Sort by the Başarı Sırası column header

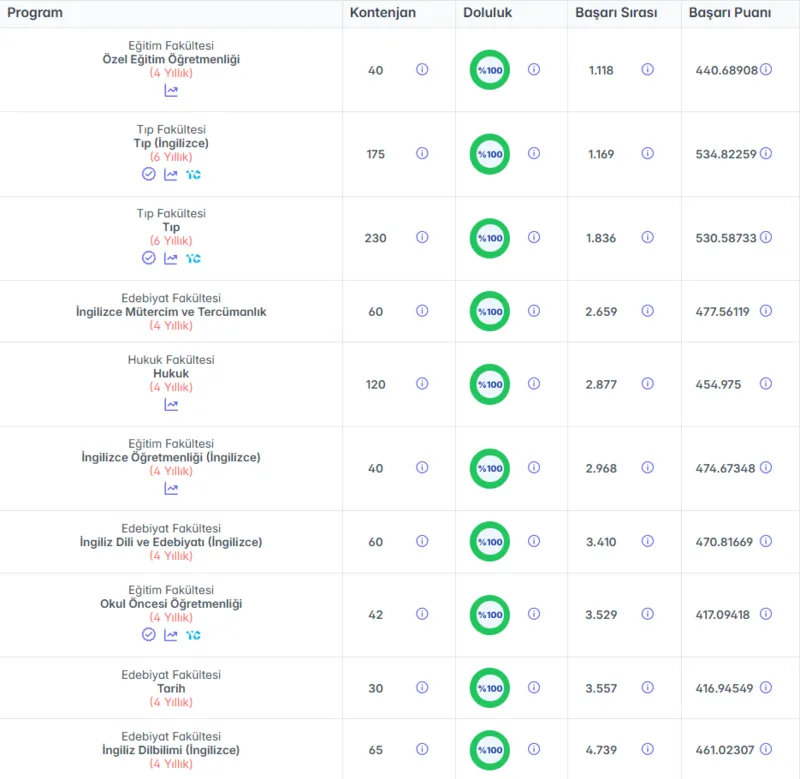point(616,13)
